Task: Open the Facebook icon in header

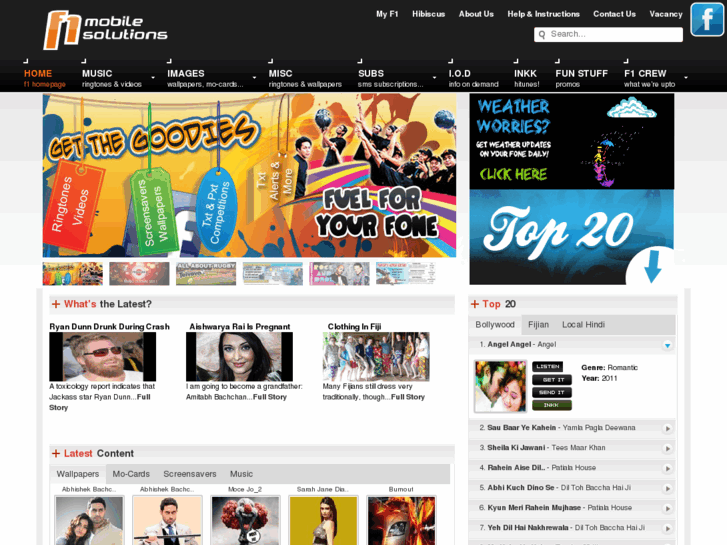Action: (x=707, y=19)
